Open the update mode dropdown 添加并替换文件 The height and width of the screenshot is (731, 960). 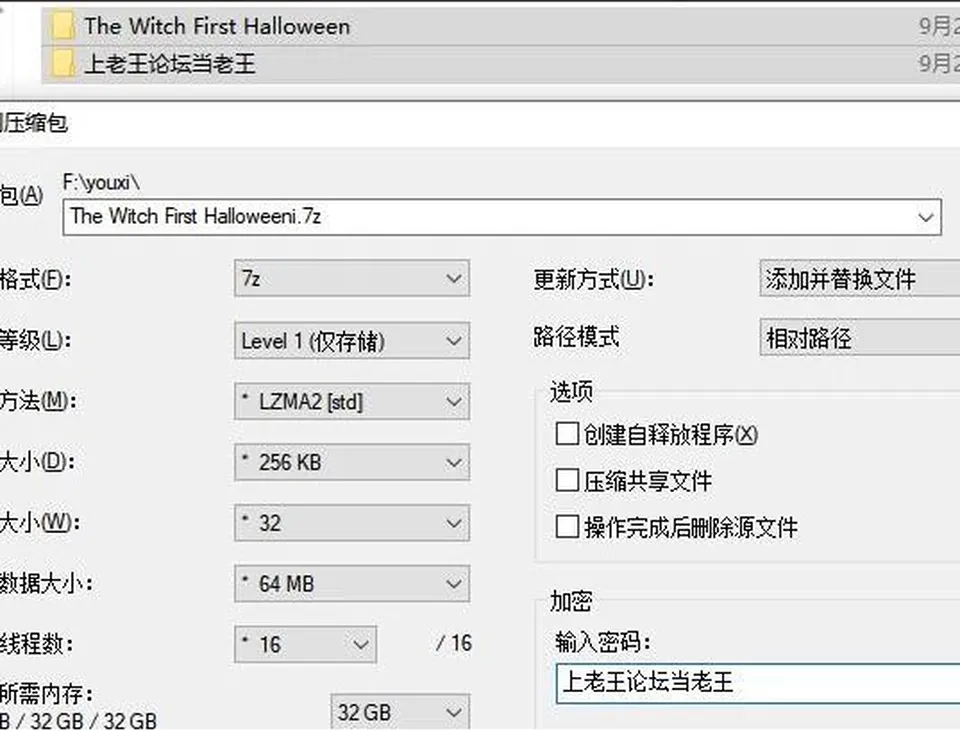click(x=860, y=279)
